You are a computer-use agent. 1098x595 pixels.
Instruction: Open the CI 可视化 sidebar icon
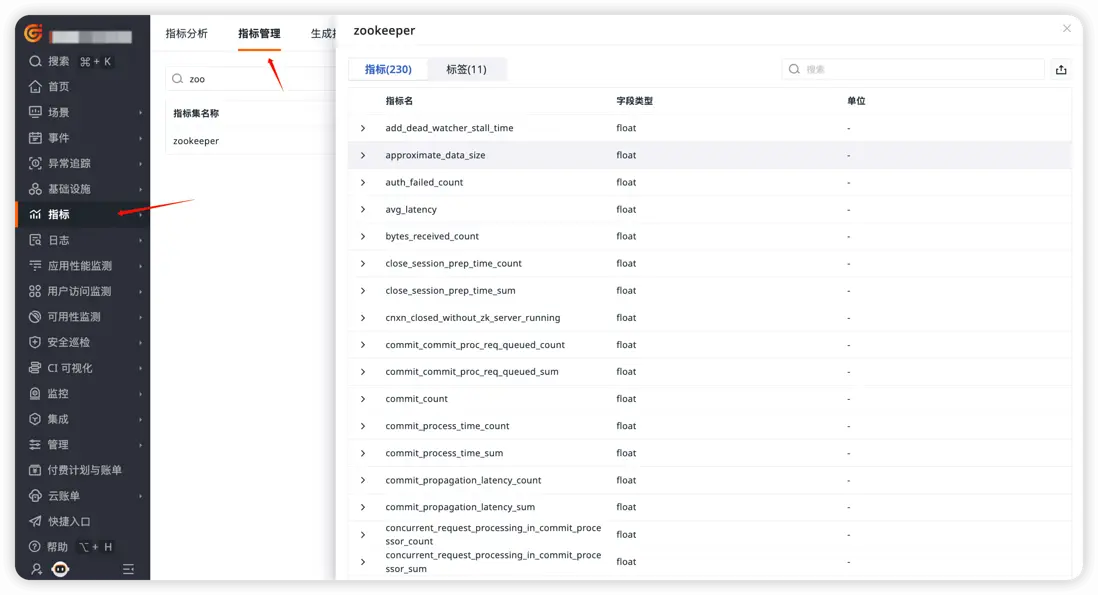click(35, 368)
